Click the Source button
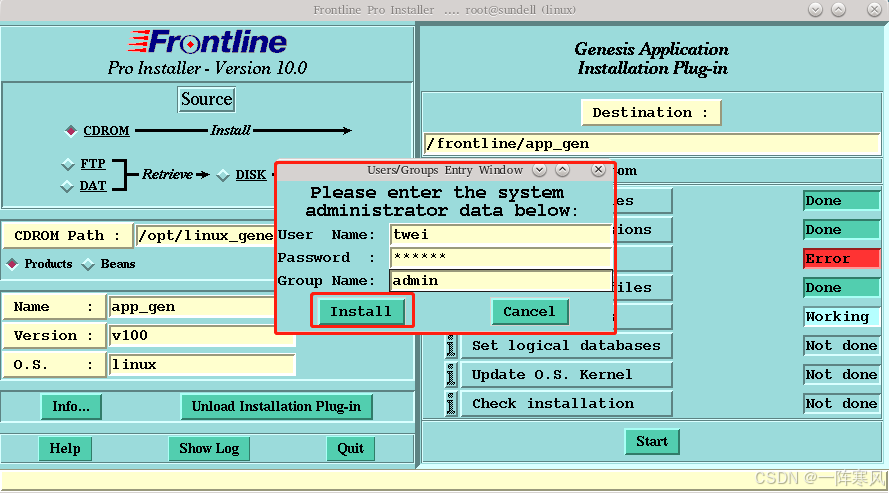Viewport: 889px width, 493px height. coord(206,99)
